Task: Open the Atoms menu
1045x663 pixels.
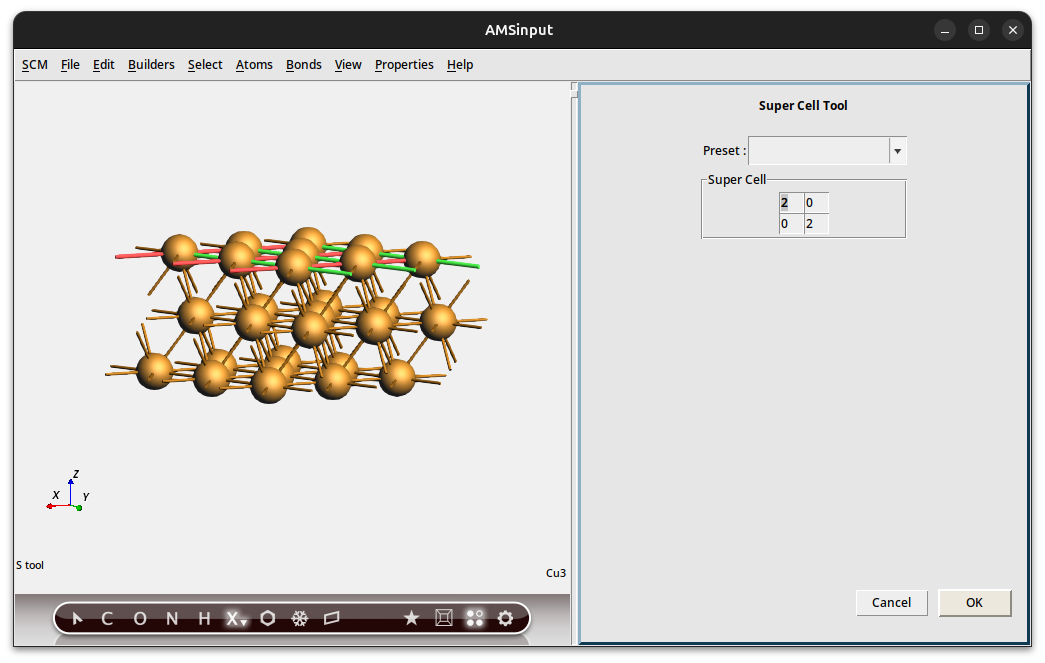Action: pos(254,64)
